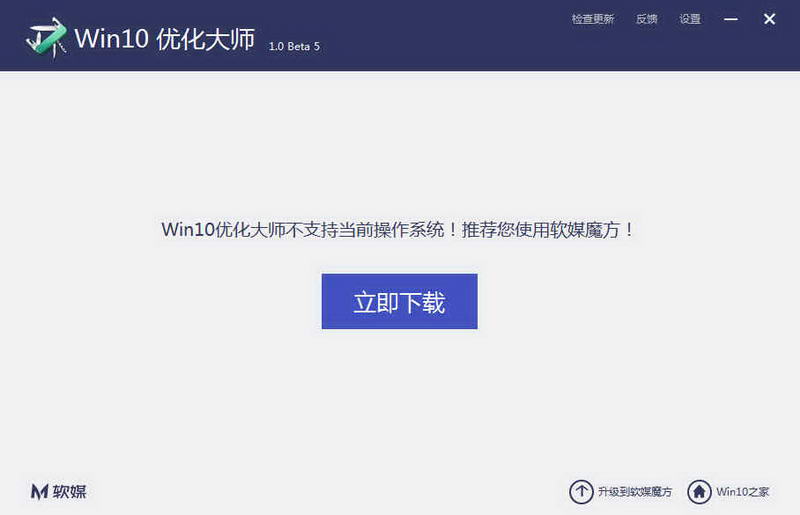Screen dimensions: 800x515
Task: Minimize the Win10 优化大师 window
Action: (x=731, y=19)
